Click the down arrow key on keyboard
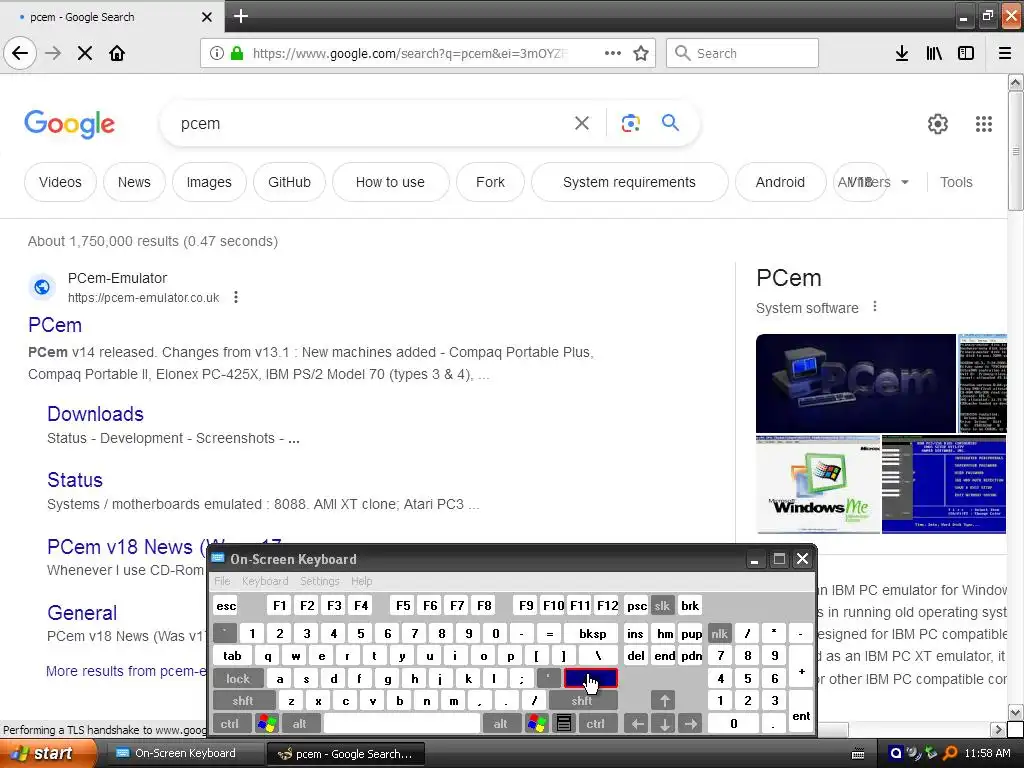This screenshot has width=1024, height=768. [664, 724]
